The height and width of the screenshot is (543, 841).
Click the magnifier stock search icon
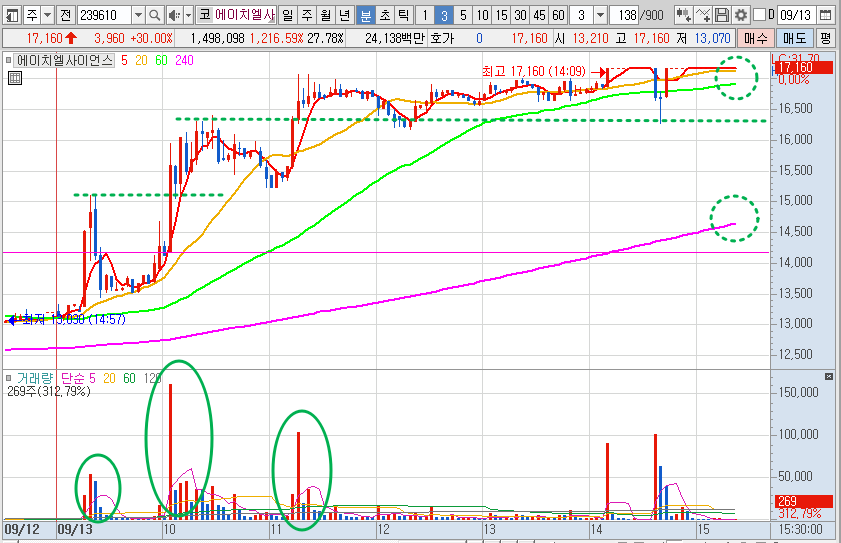click(154, 15)
